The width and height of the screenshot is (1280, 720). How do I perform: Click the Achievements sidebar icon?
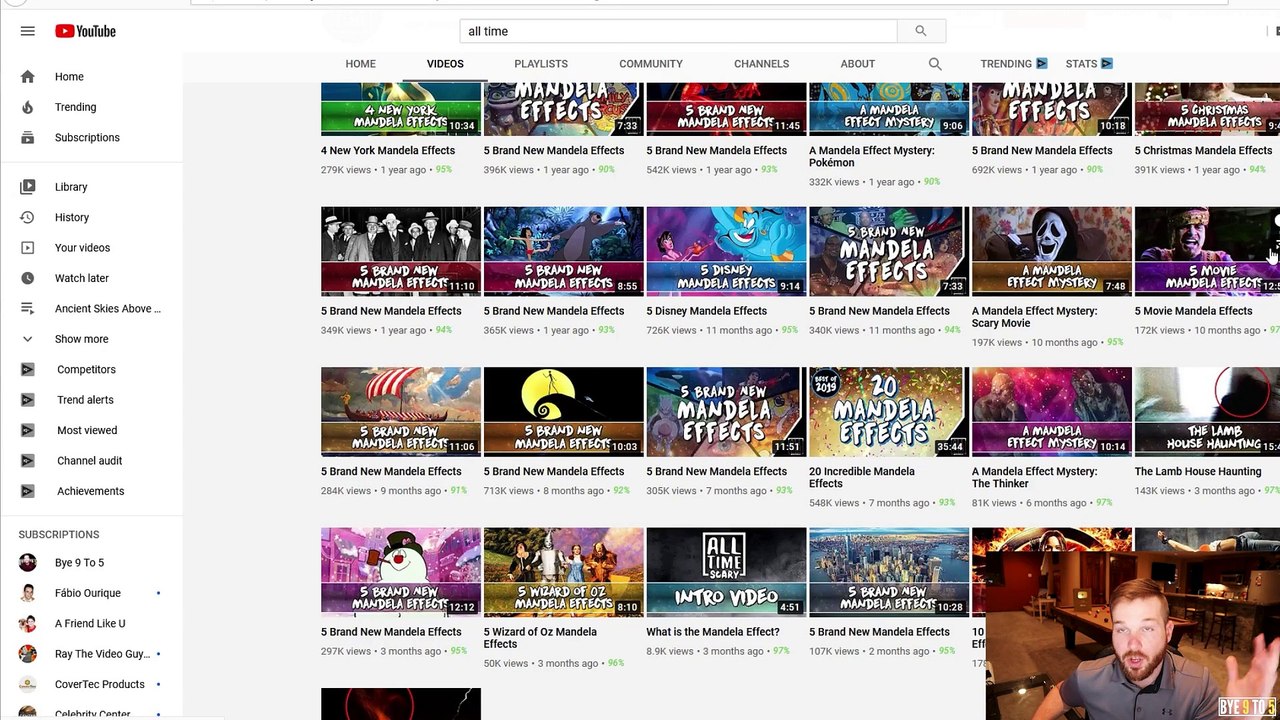27,491
